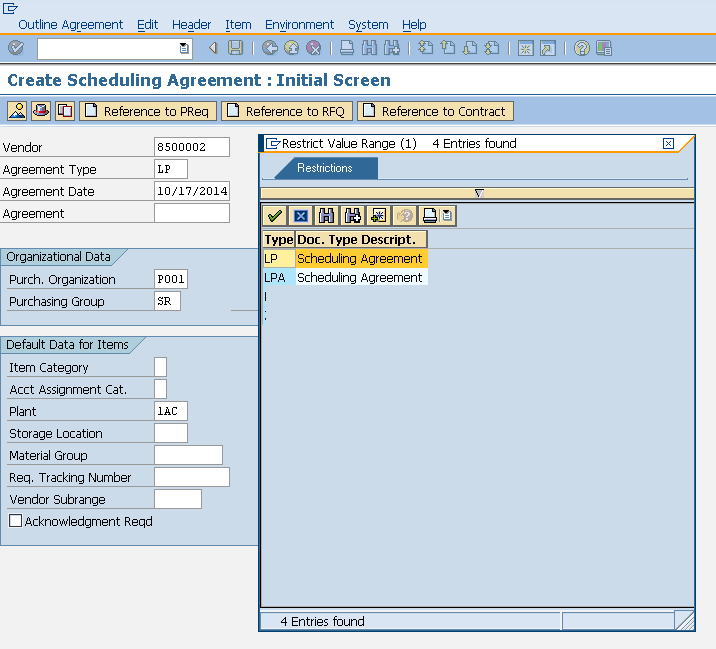Click the Type column header

pyautogui.click(x=279, y=239)
